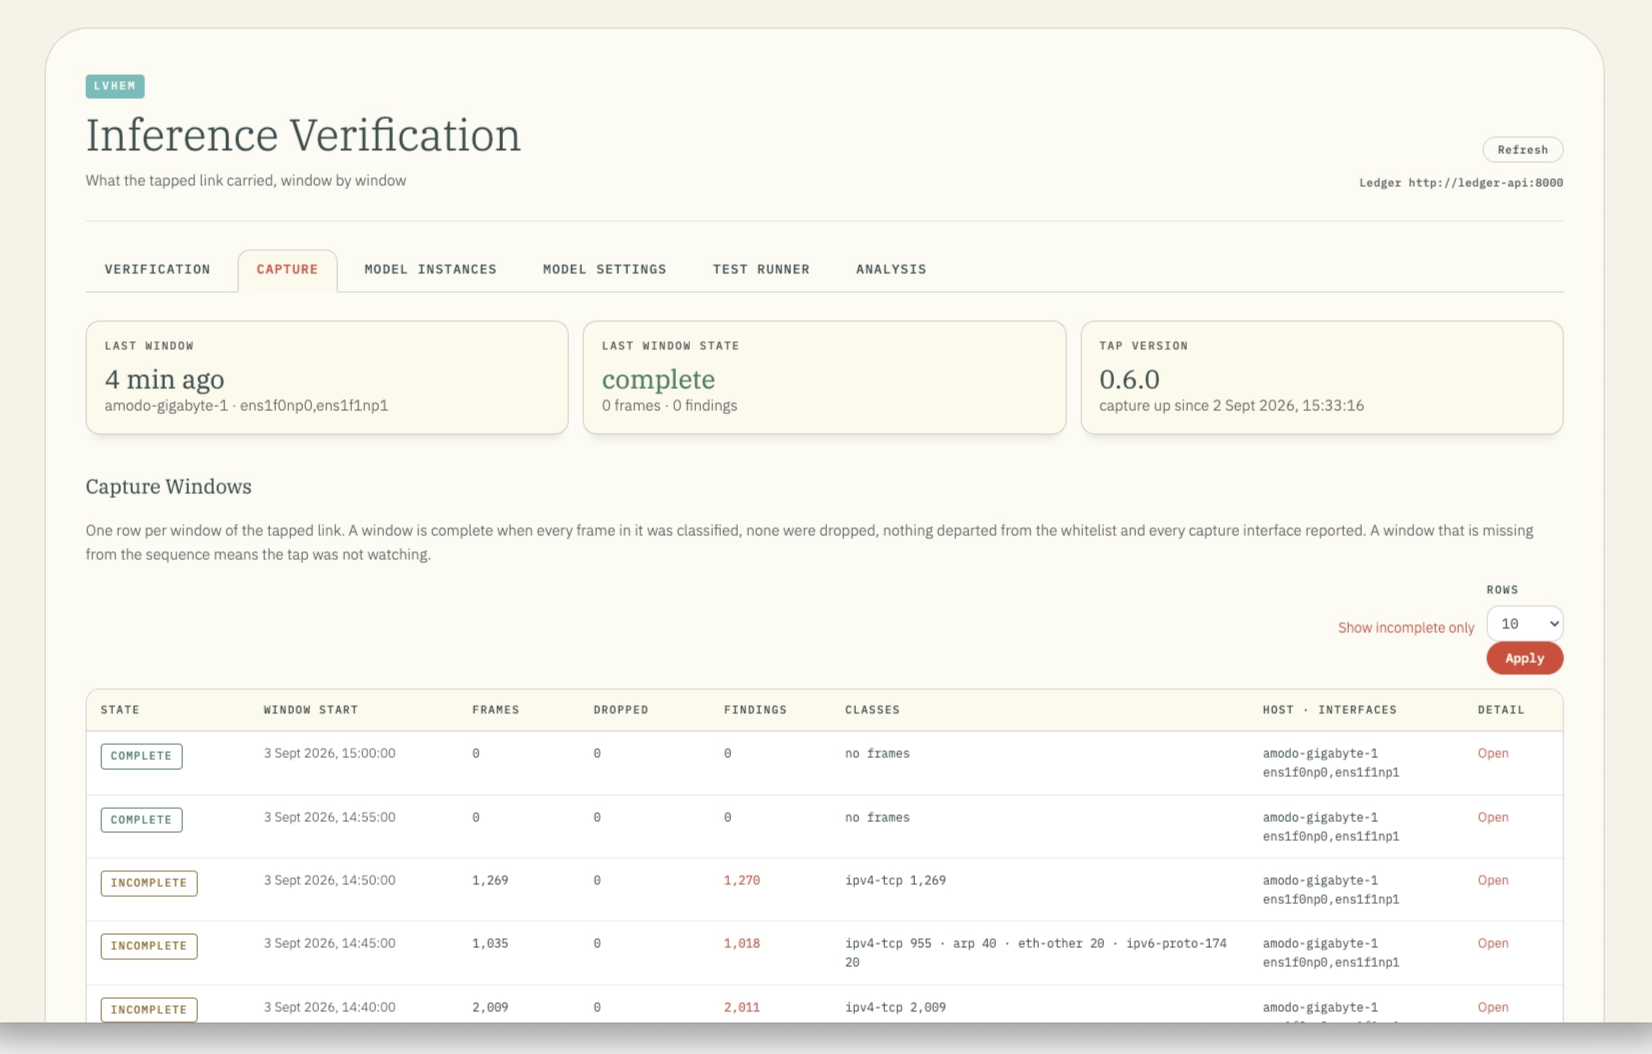
Task: Click the Refresh button
Action: (1522, 150)
